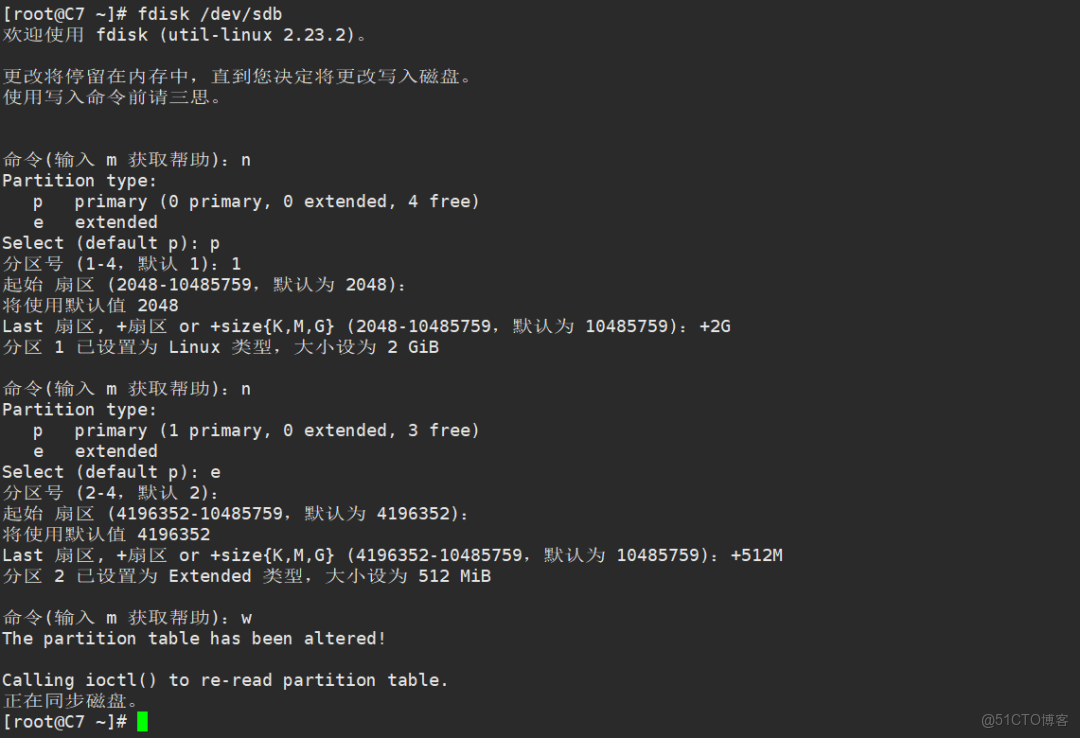Click the 'Calling ioctl()' output line

pos(224,680)
